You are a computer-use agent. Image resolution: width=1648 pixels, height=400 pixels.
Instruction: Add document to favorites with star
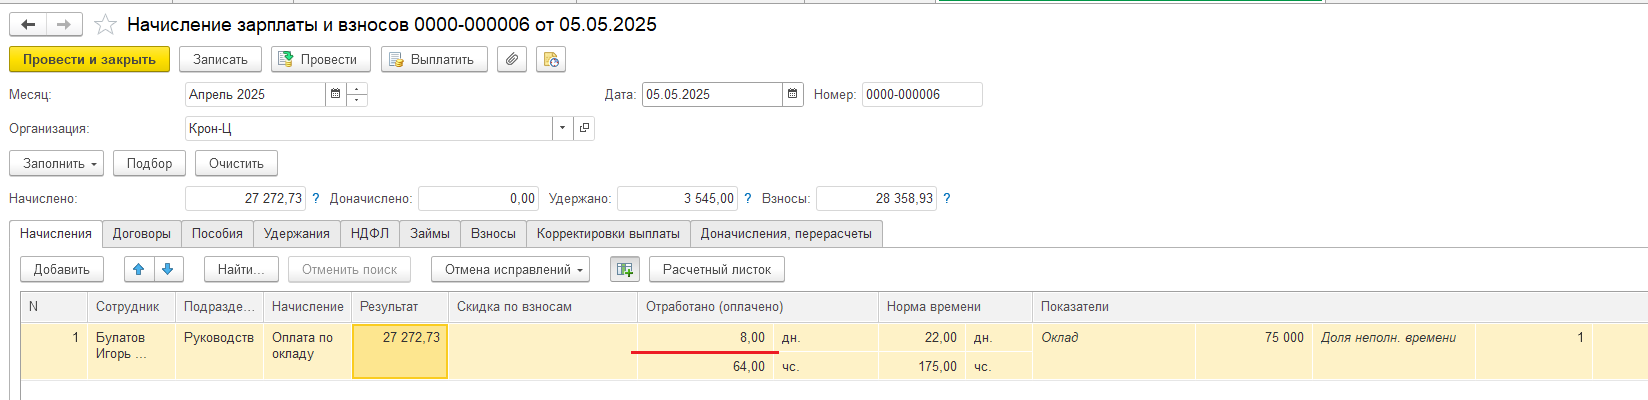[105, 24]
